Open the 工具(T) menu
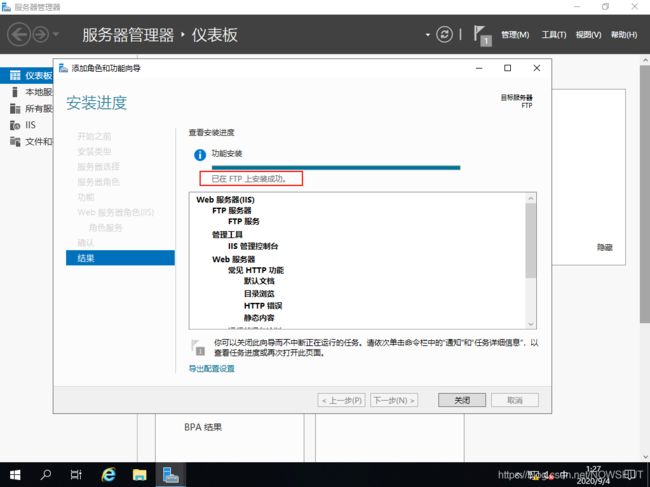This screenshot has width=650, height=487. [x=553, y=35]
